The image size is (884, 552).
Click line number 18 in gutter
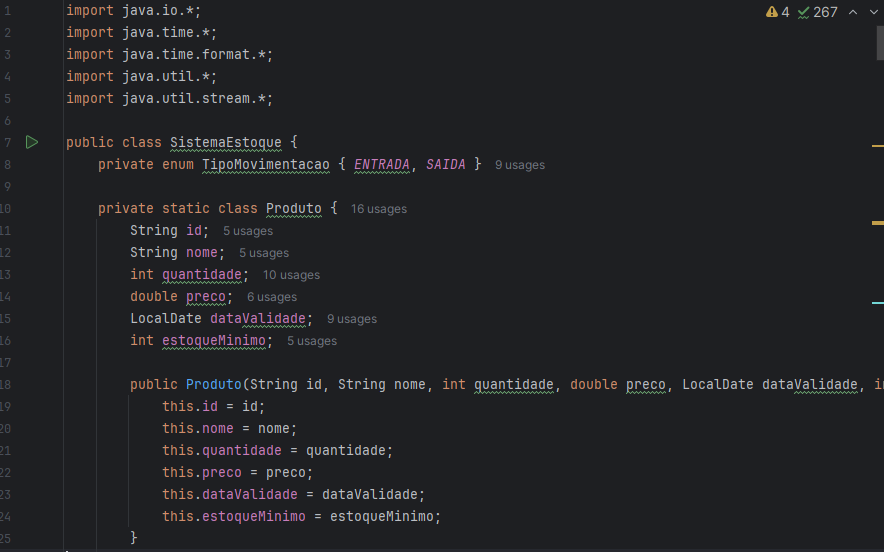tap(6, 385)
